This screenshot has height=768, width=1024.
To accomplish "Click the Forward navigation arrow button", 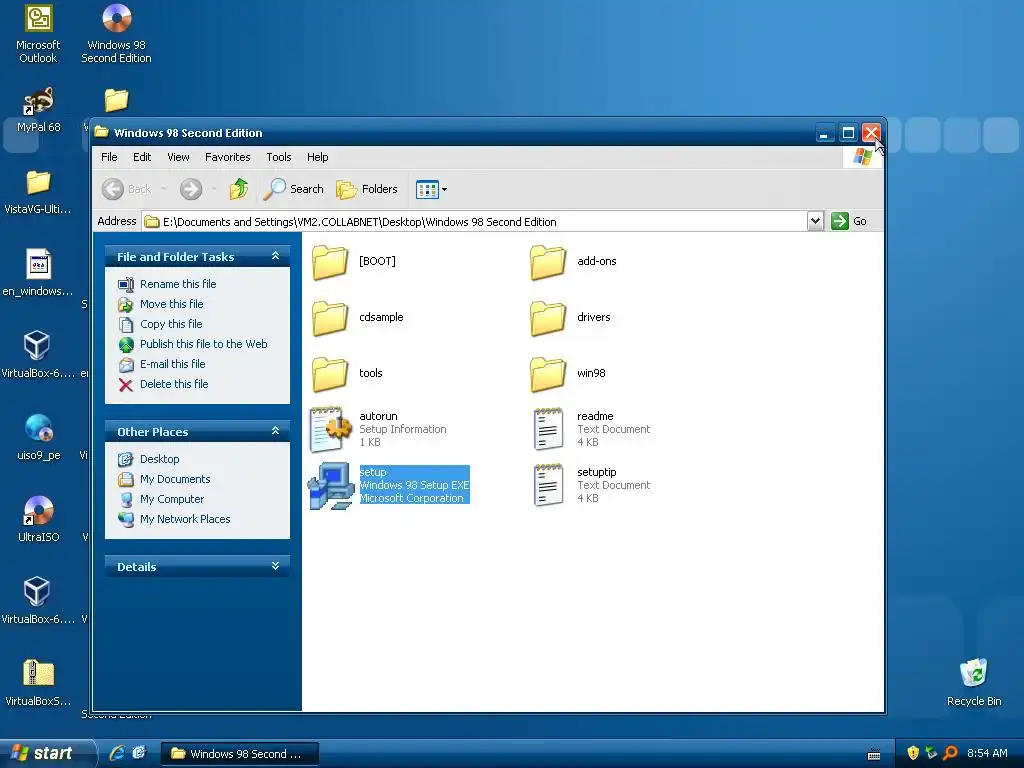I will point(191,189).
